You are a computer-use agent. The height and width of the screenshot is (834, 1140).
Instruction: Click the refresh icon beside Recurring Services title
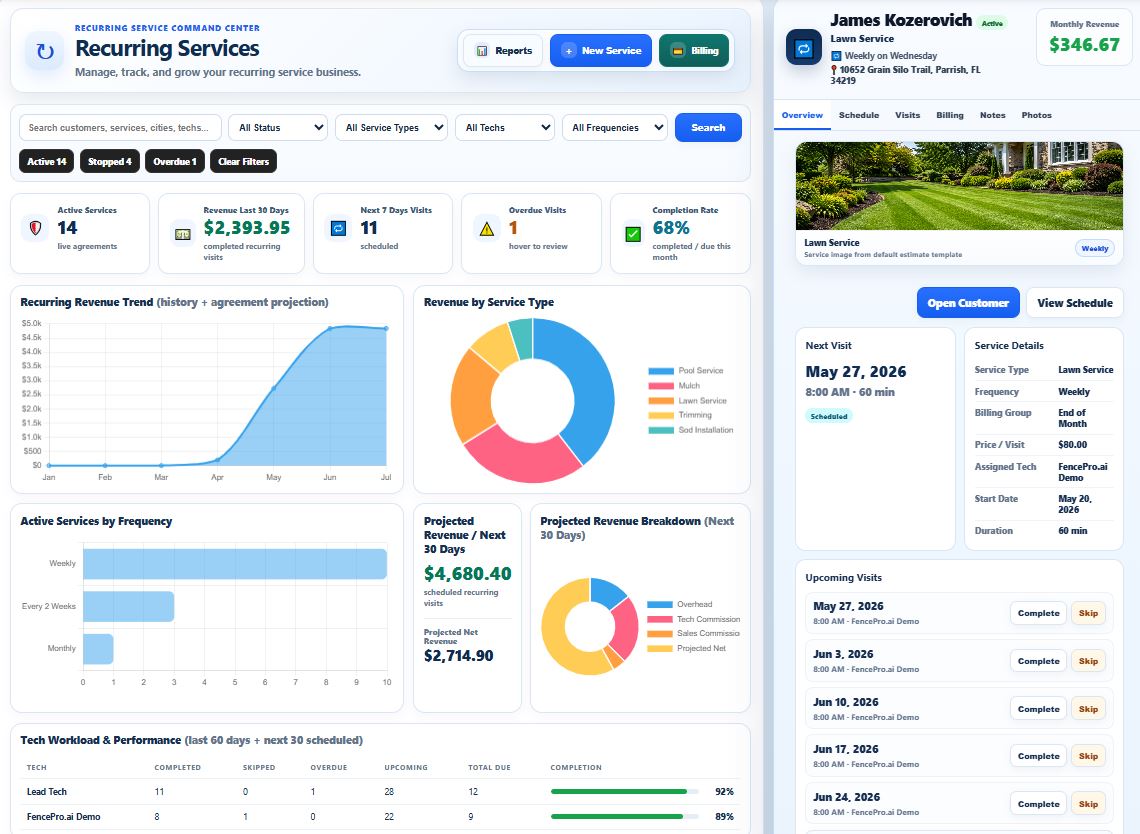(x=45, y=52)
